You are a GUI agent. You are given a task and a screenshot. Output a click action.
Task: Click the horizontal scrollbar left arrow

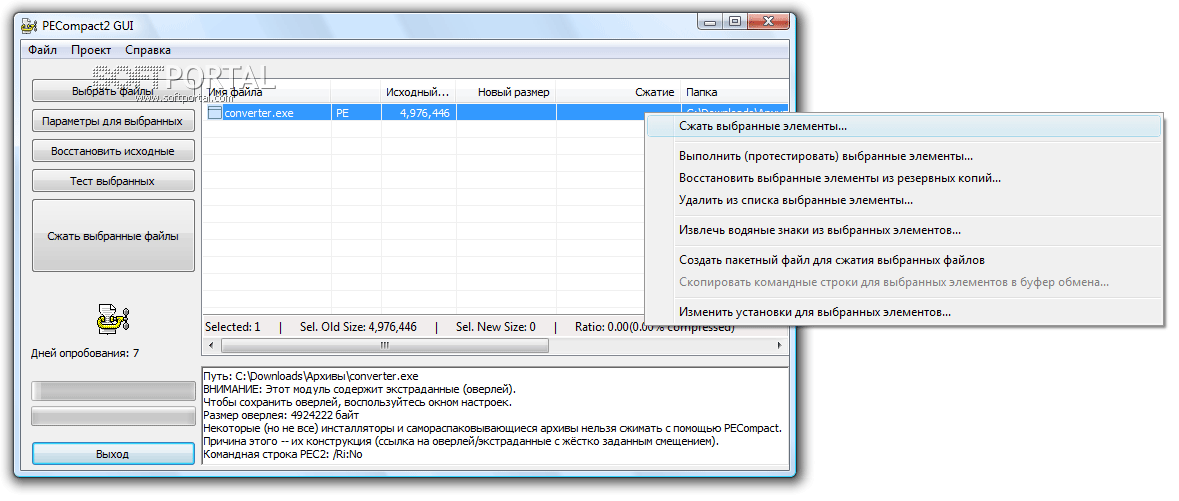tap(211, 345)
